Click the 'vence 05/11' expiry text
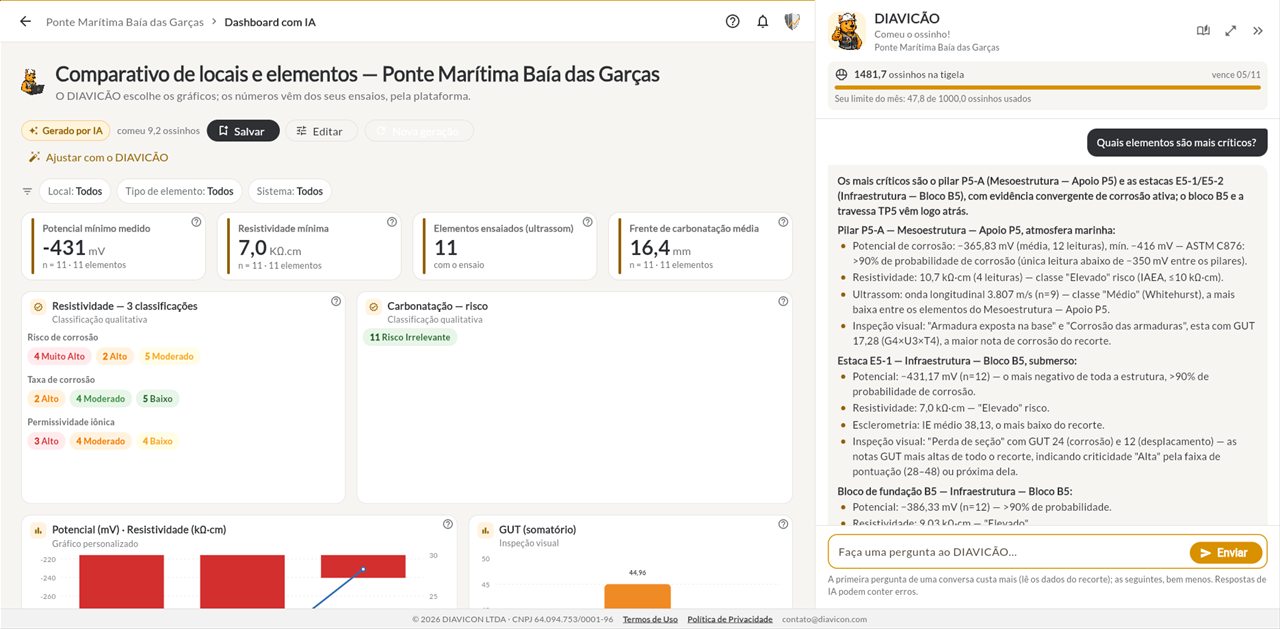This screenshot has width=1280, height=629. pos(1236,75)
